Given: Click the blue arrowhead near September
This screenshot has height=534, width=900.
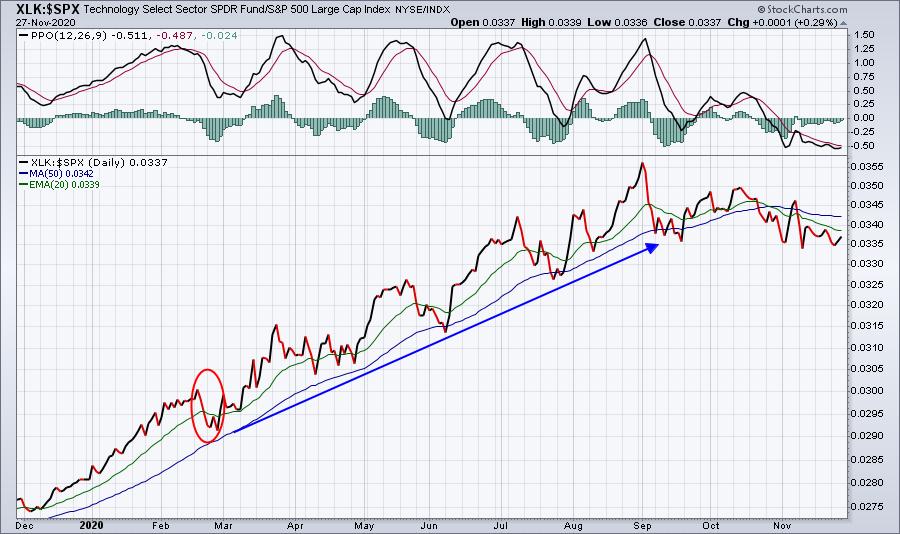Looking at the screenshot, I should [x=651, y=246].
